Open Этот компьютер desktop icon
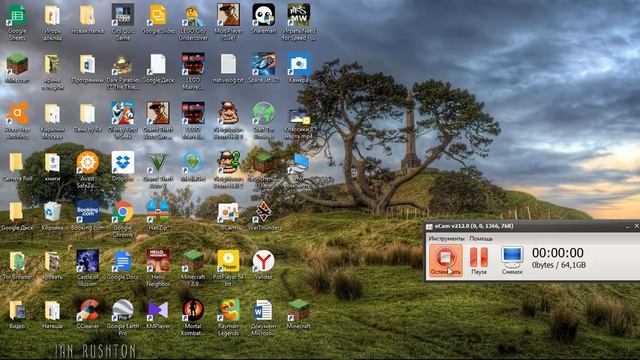This screenshot has height=360, width=640. 298,171
